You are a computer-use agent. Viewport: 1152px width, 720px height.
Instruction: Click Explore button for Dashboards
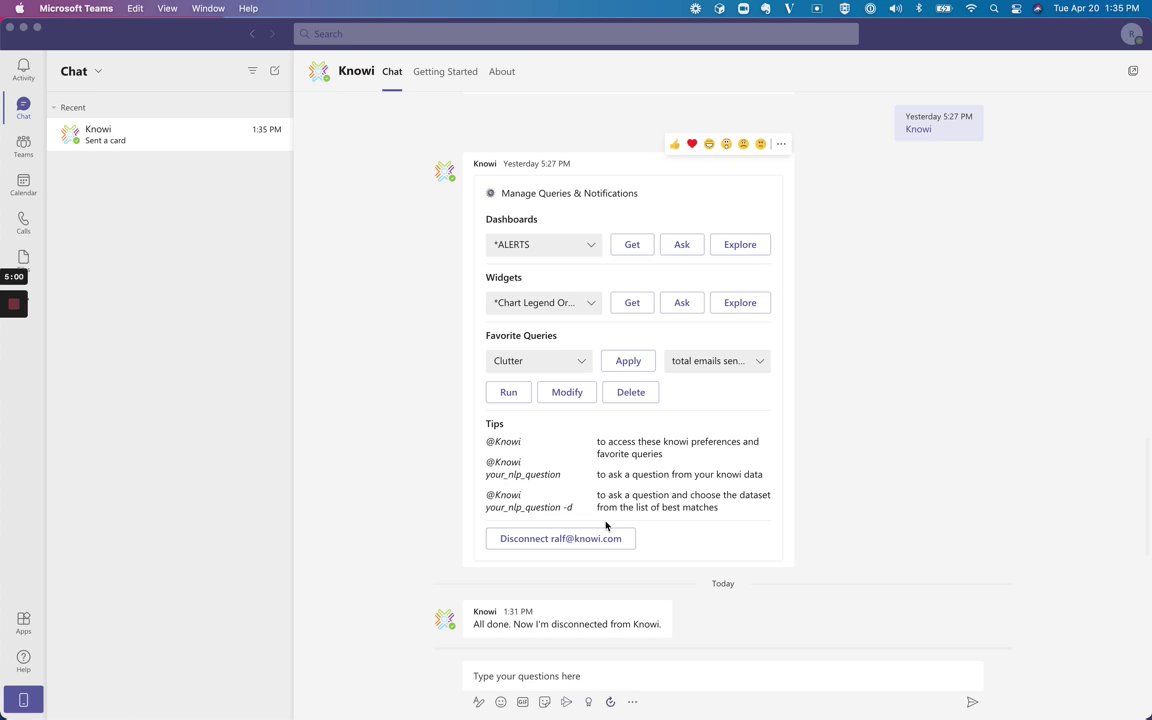point(740,245)
